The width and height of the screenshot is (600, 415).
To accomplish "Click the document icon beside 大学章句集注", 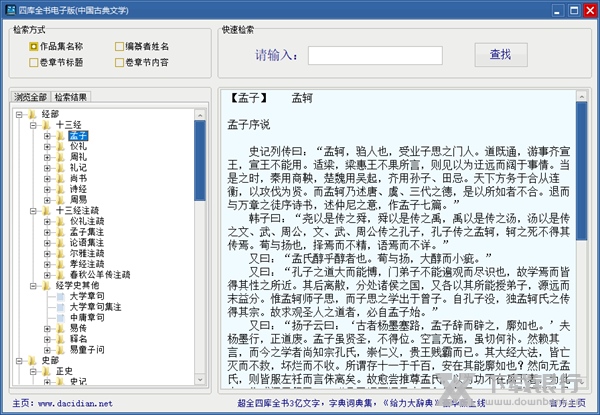I will point(60,307).
